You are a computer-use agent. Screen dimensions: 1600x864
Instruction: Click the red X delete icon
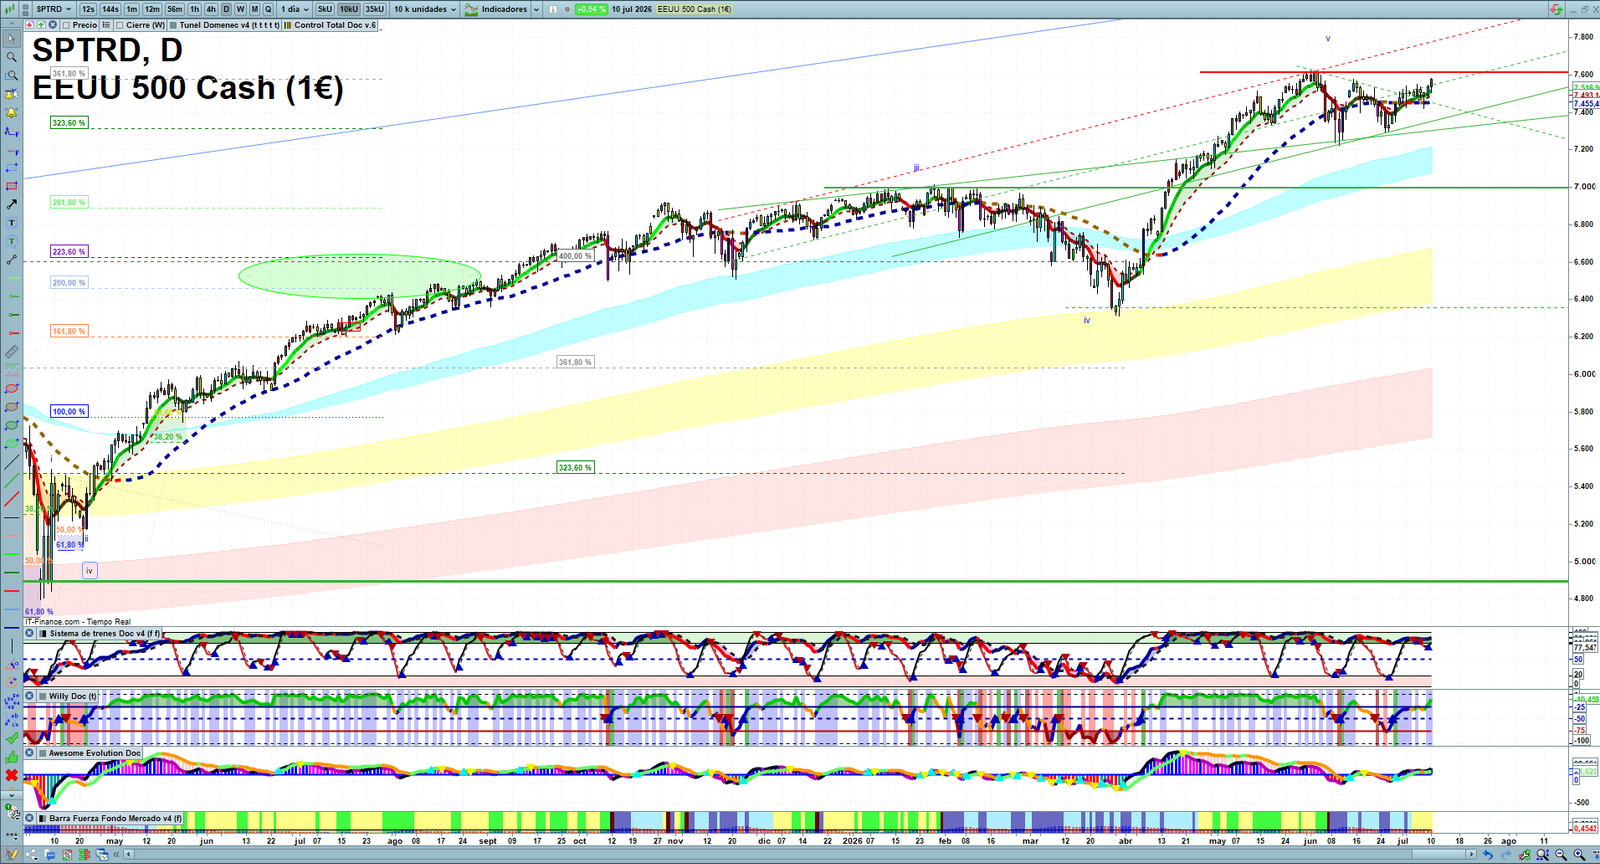[11, 775]
